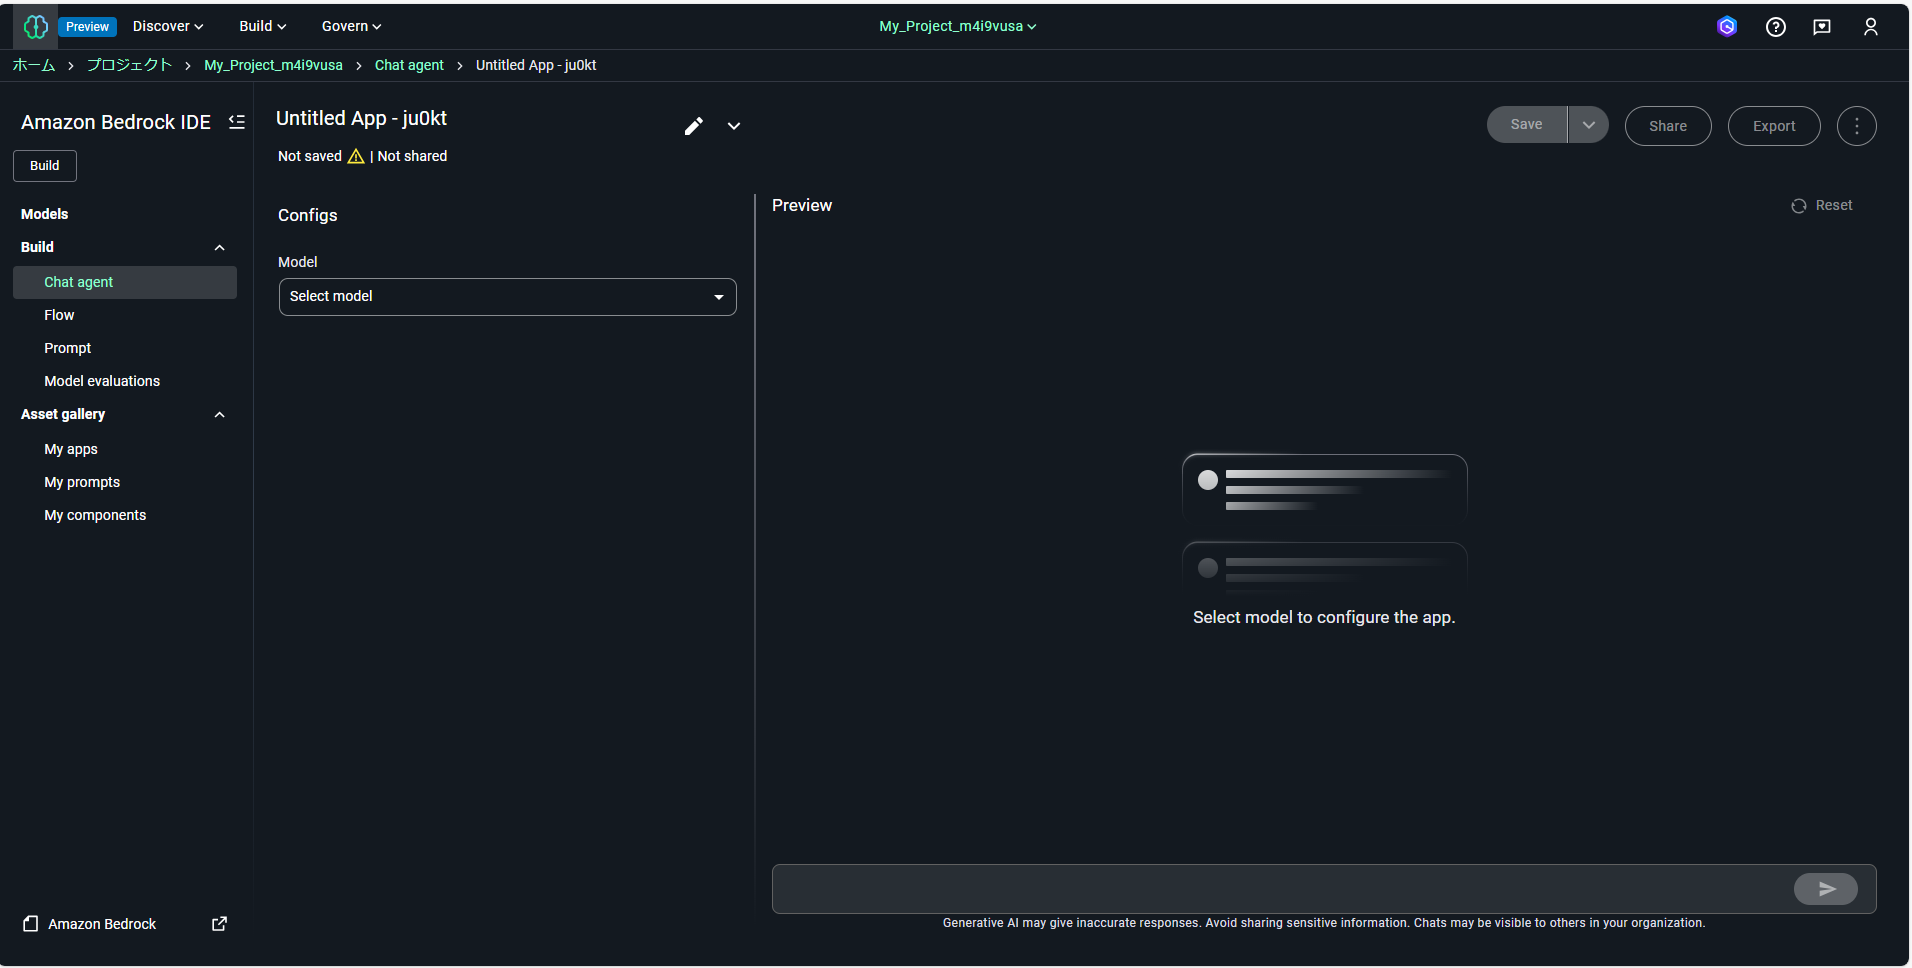1912x968 pixels.
Task: Click 'Untitled App - ju0kt' breadcrumb text
Action: click(x=536, y=65)
